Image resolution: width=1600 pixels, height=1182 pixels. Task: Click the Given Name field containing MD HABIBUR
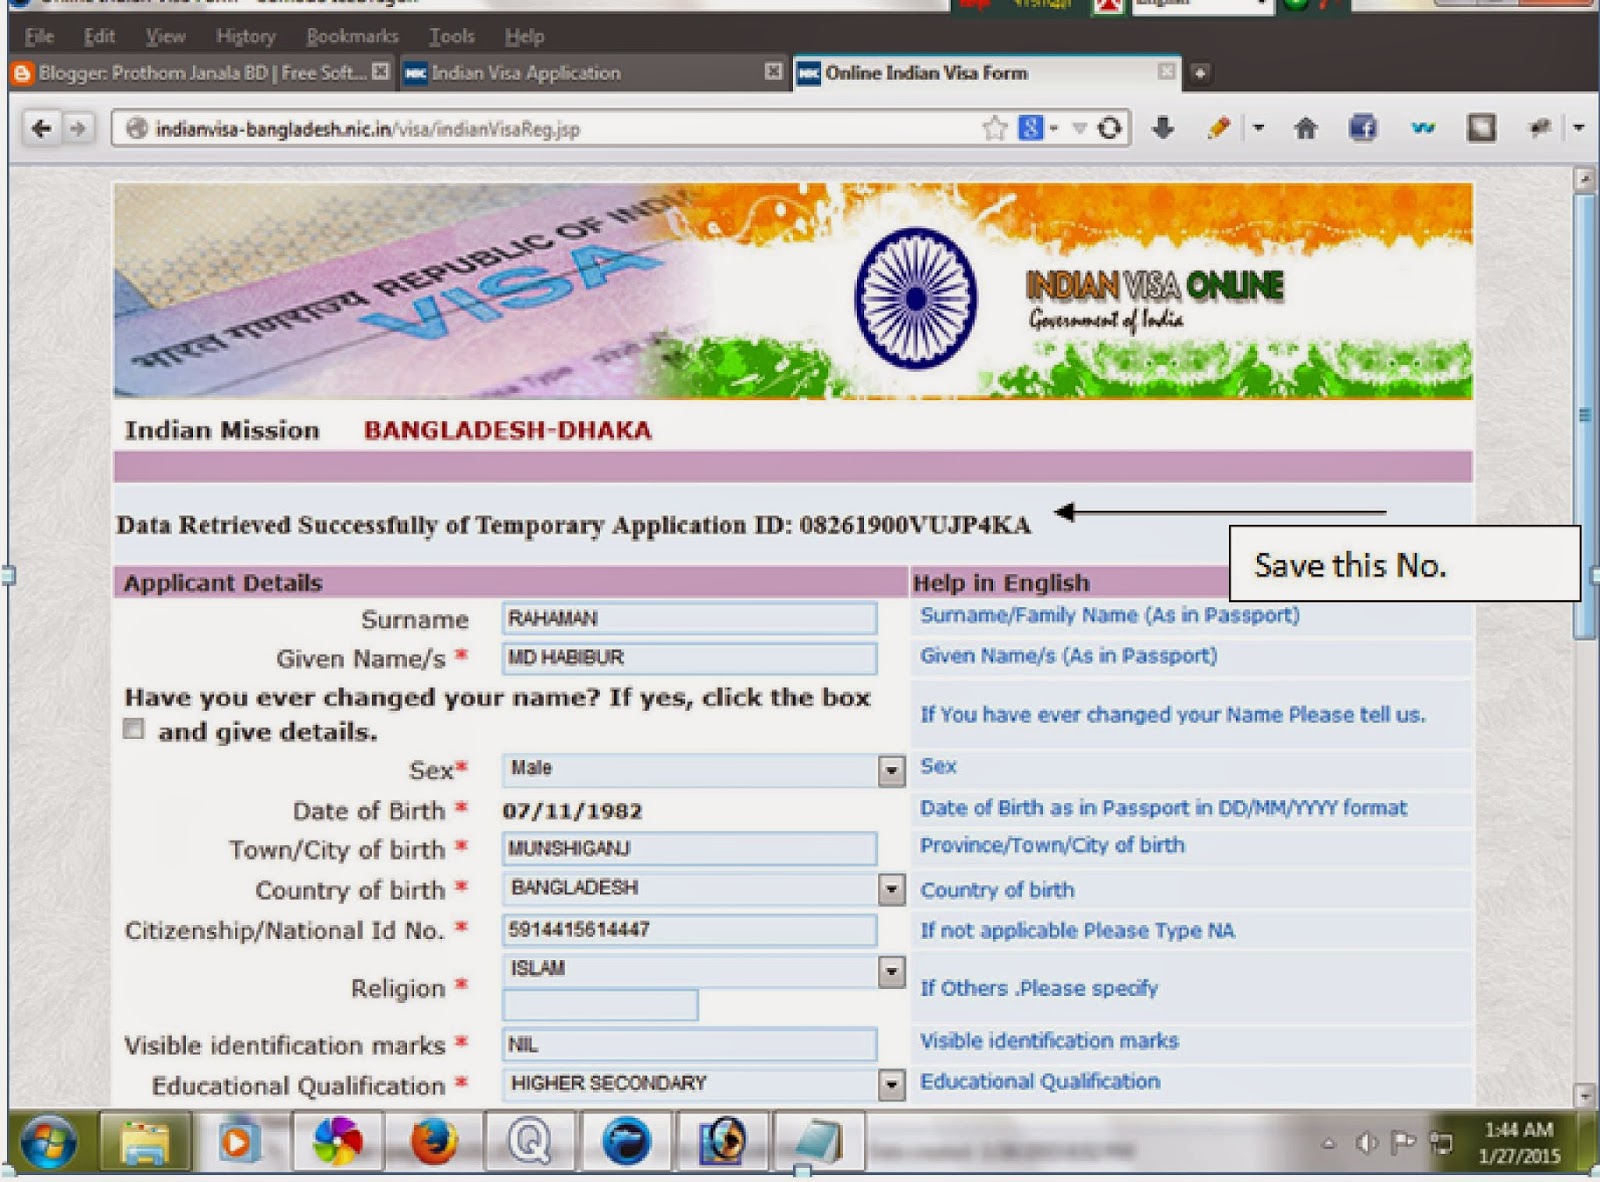[689, 658]
